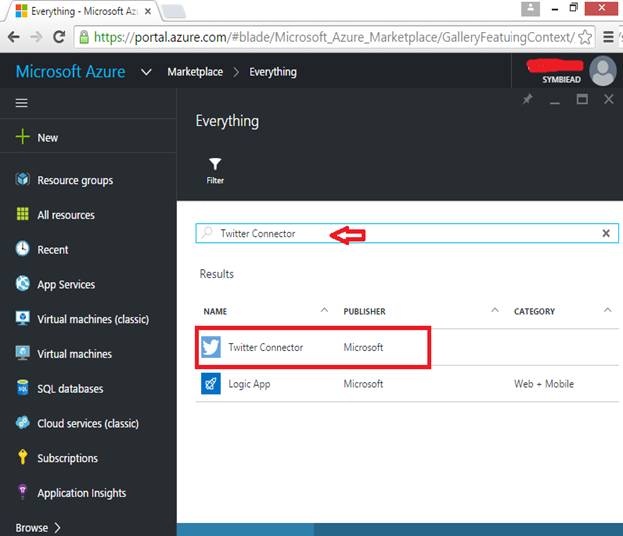Screen dimensions: 623x536
Task: Open Twitter Connector result row
Action: coord(407,347)
